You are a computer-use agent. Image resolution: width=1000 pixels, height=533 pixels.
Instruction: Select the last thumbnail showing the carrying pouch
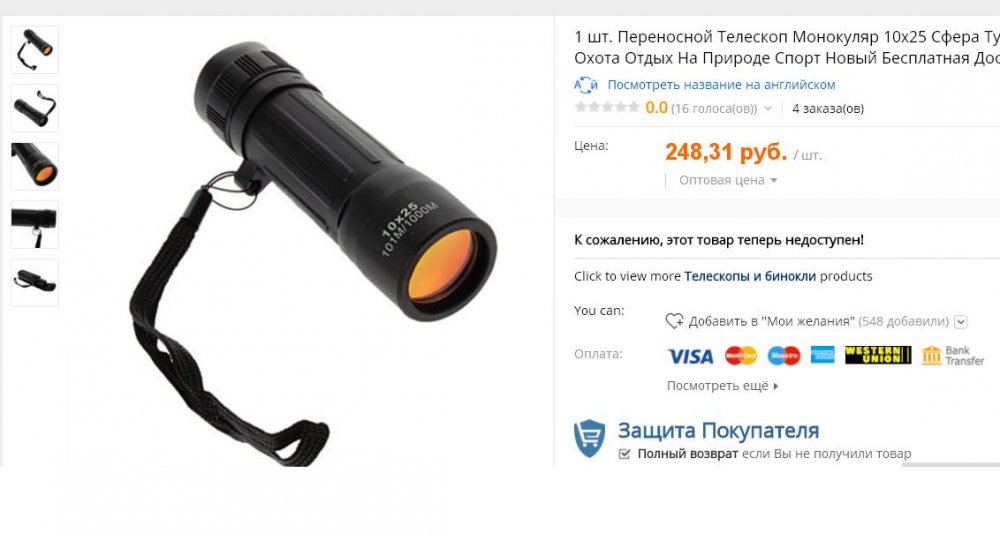pos(35,282)
